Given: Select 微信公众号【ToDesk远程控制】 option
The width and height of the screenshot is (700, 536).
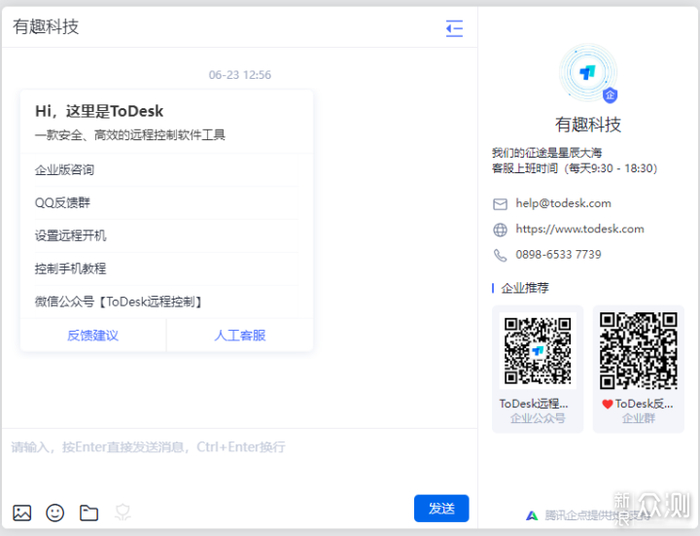Looking at the screenshot, I should click(167, 302).
